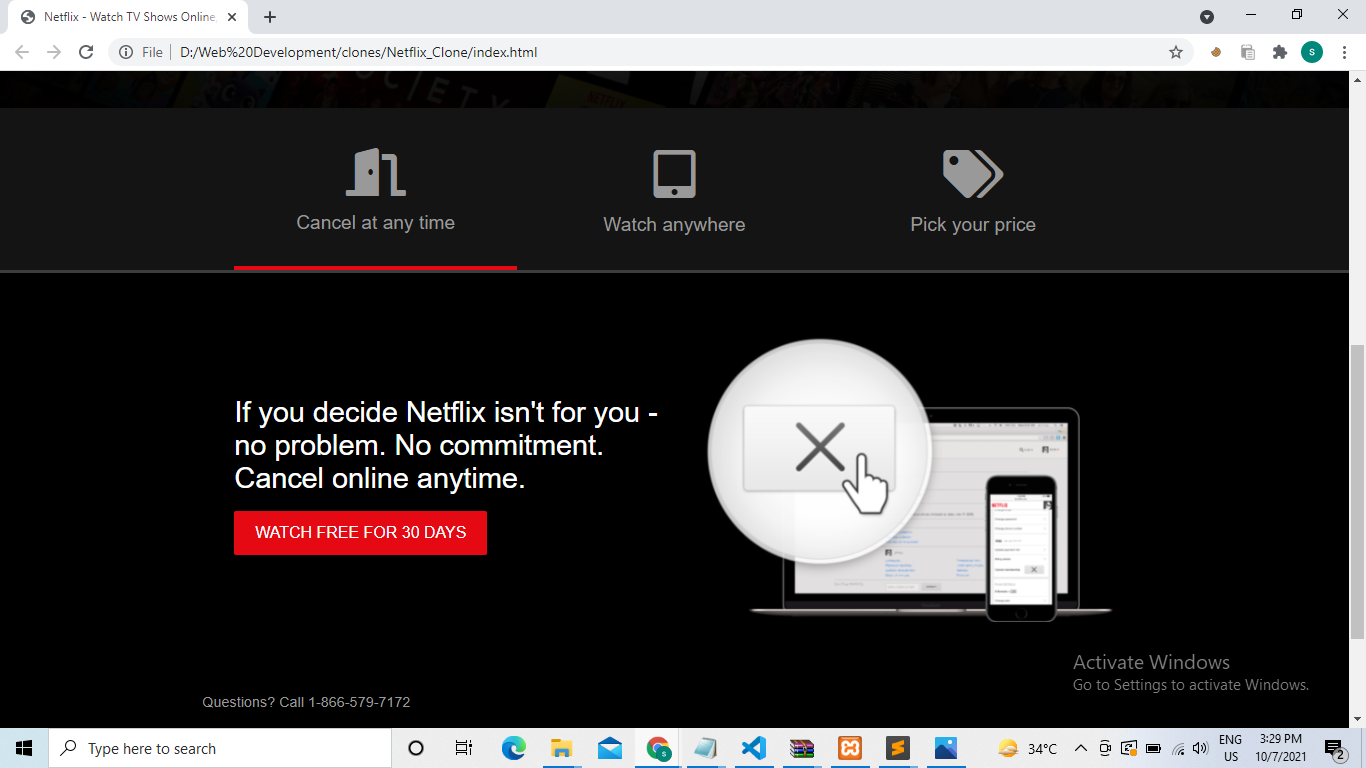Launch Visual Studio Code from the taskbar
The width and height of the screenshot is (1366, 768).
[x=753, y=747]
